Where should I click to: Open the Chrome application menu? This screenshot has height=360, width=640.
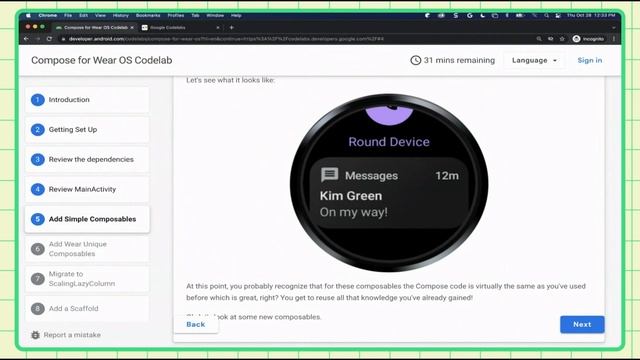(48, 16)
